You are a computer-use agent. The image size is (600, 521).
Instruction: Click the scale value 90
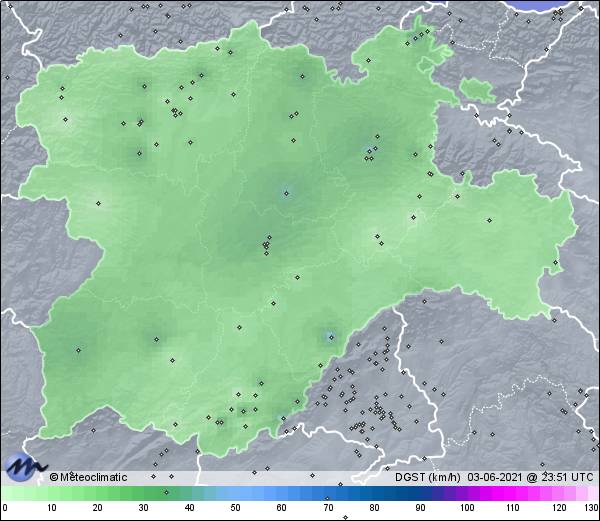(x=421, y=508)
